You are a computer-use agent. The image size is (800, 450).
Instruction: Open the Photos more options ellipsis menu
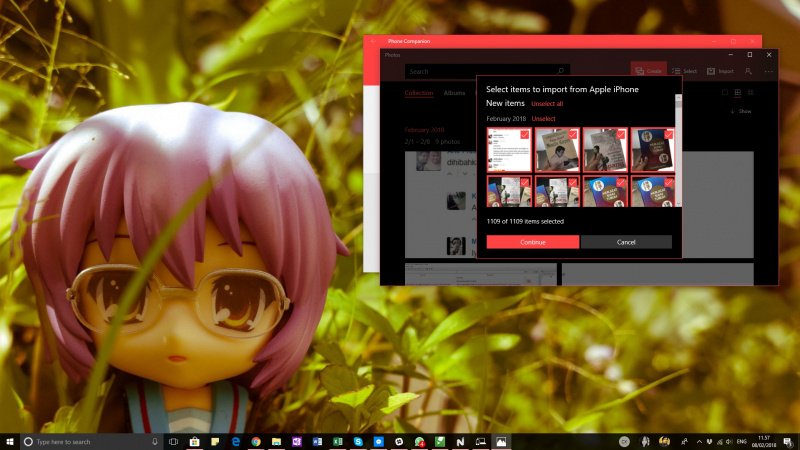768,71
